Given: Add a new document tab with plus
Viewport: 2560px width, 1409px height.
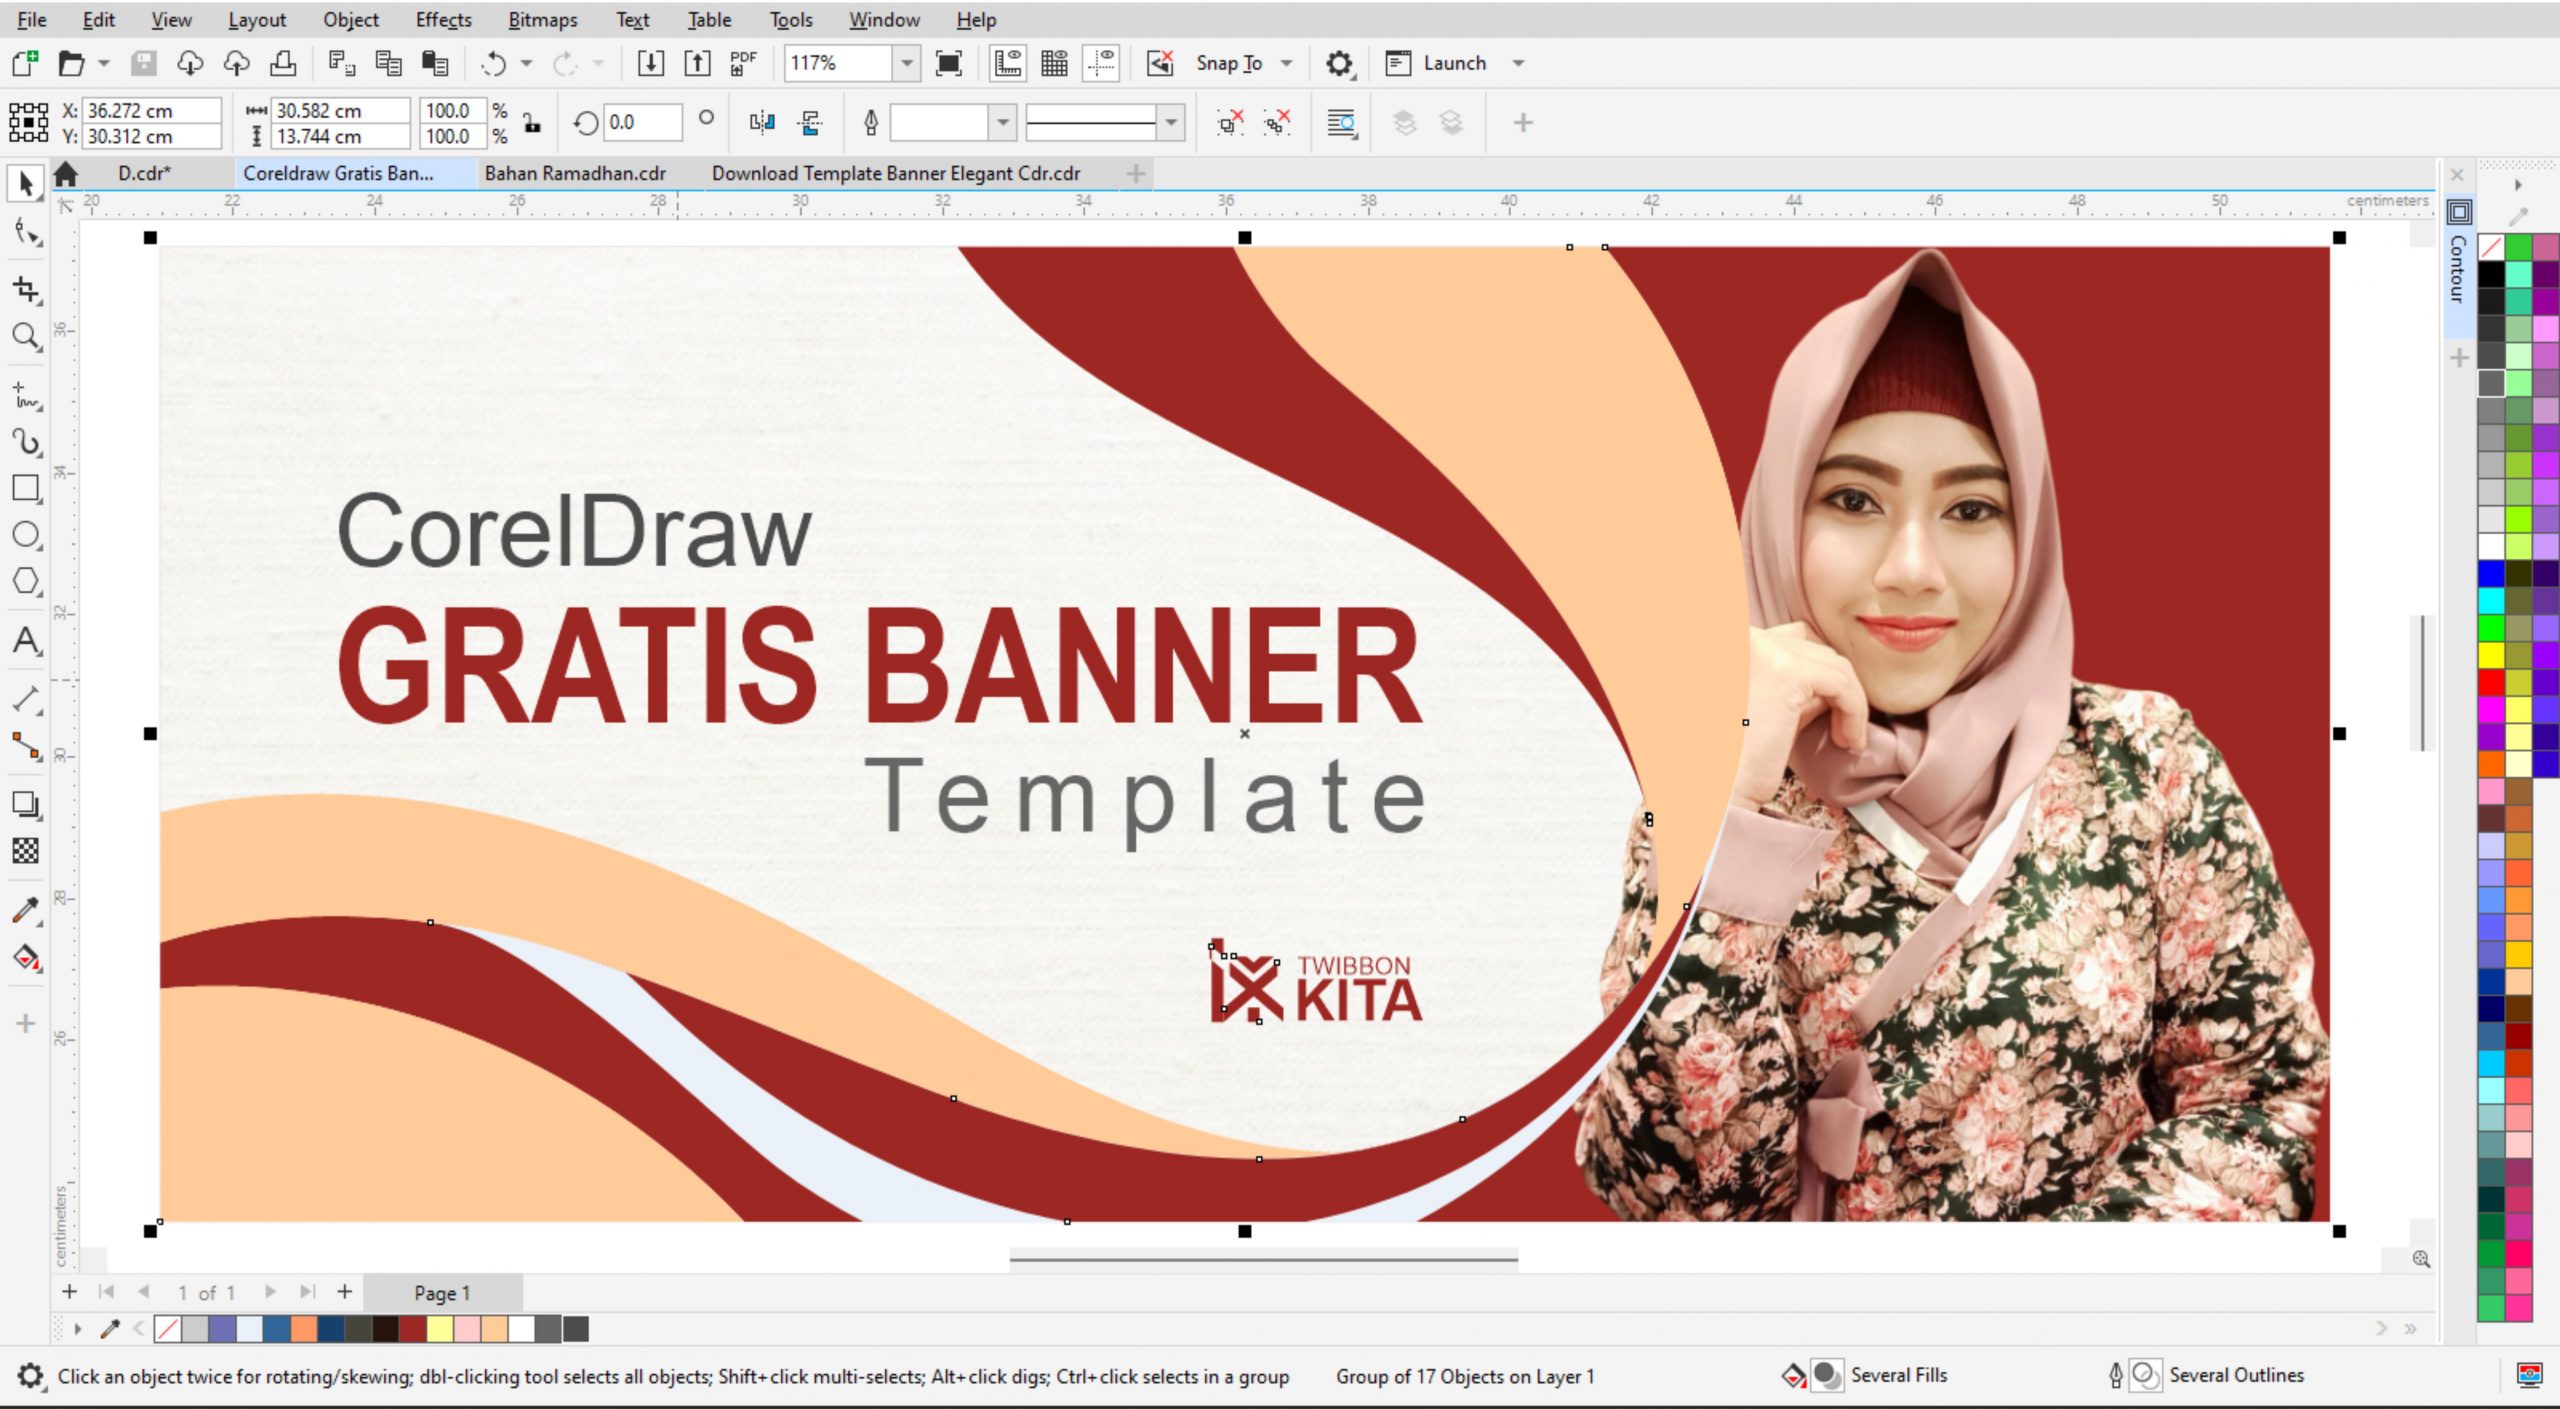Looking at the screenshot, I should pos(1135,174).
